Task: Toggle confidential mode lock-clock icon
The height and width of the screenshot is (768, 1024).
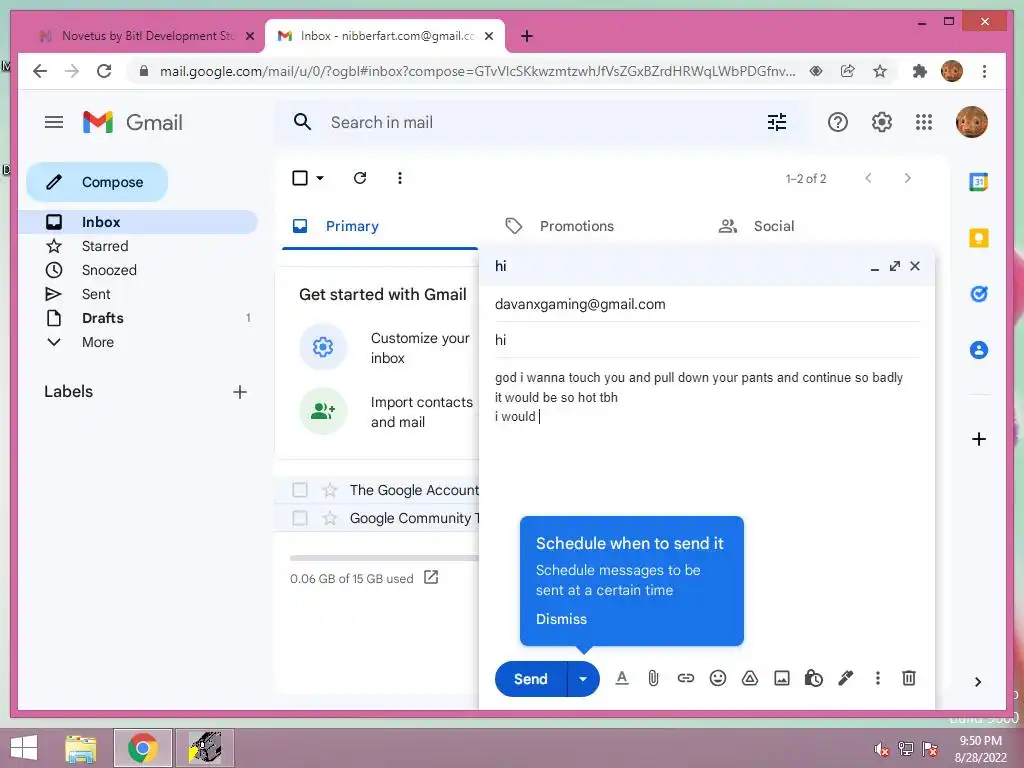Action: 813,679
